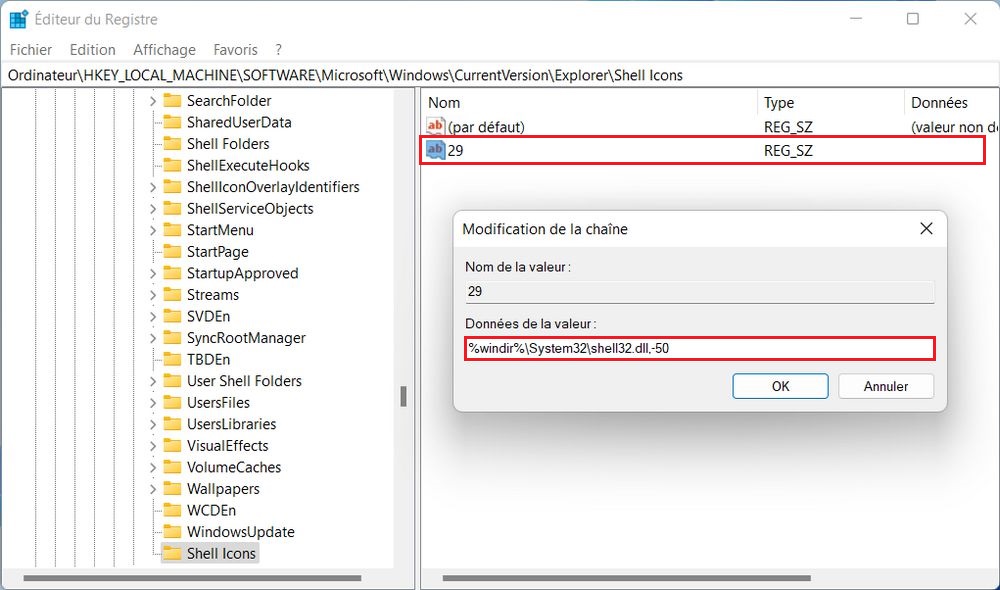Select the StartPage folder icon
Viewport: 1000px width, 590px height.
[172, 251]
